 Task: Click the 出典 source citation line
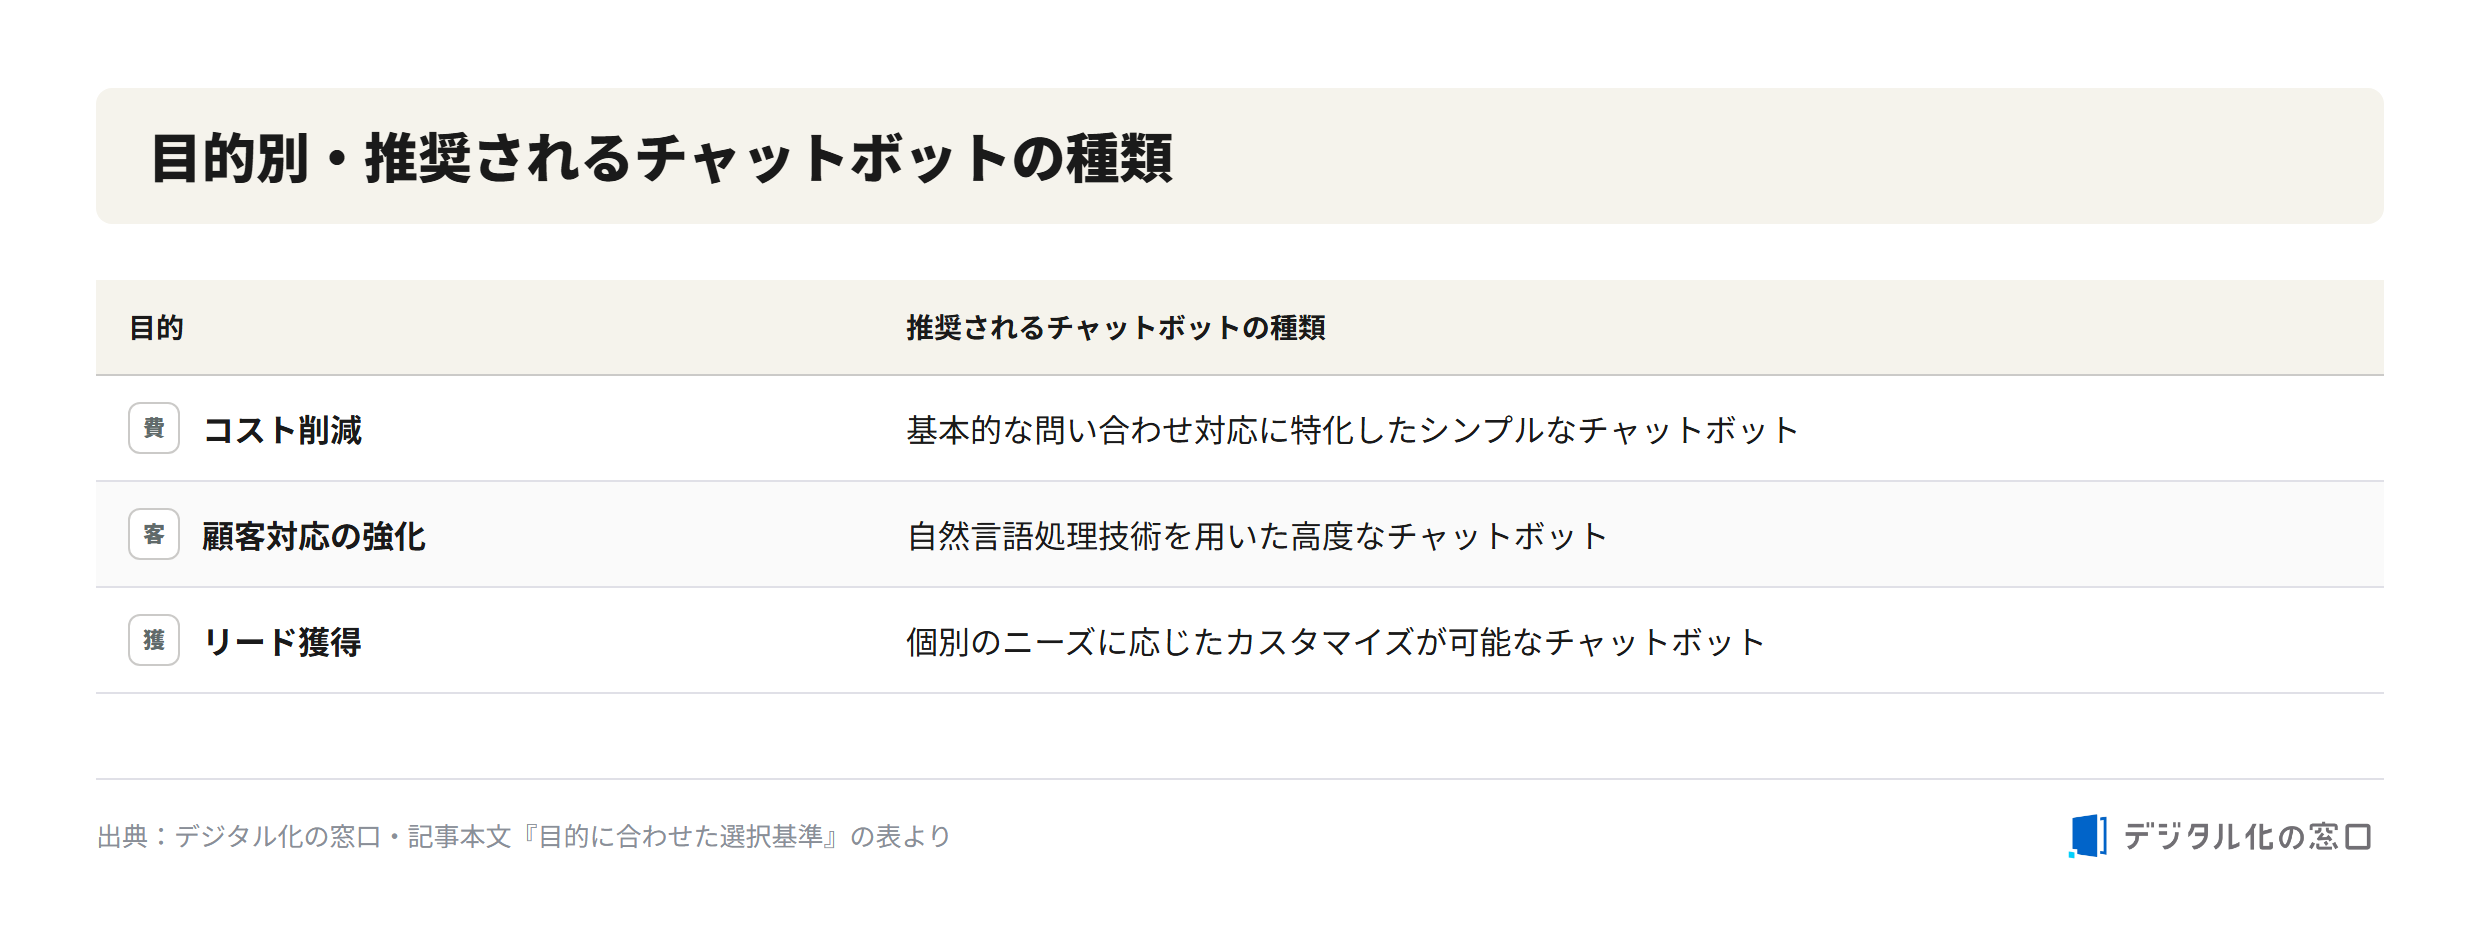pyautogui.click(x=523, y=836)
